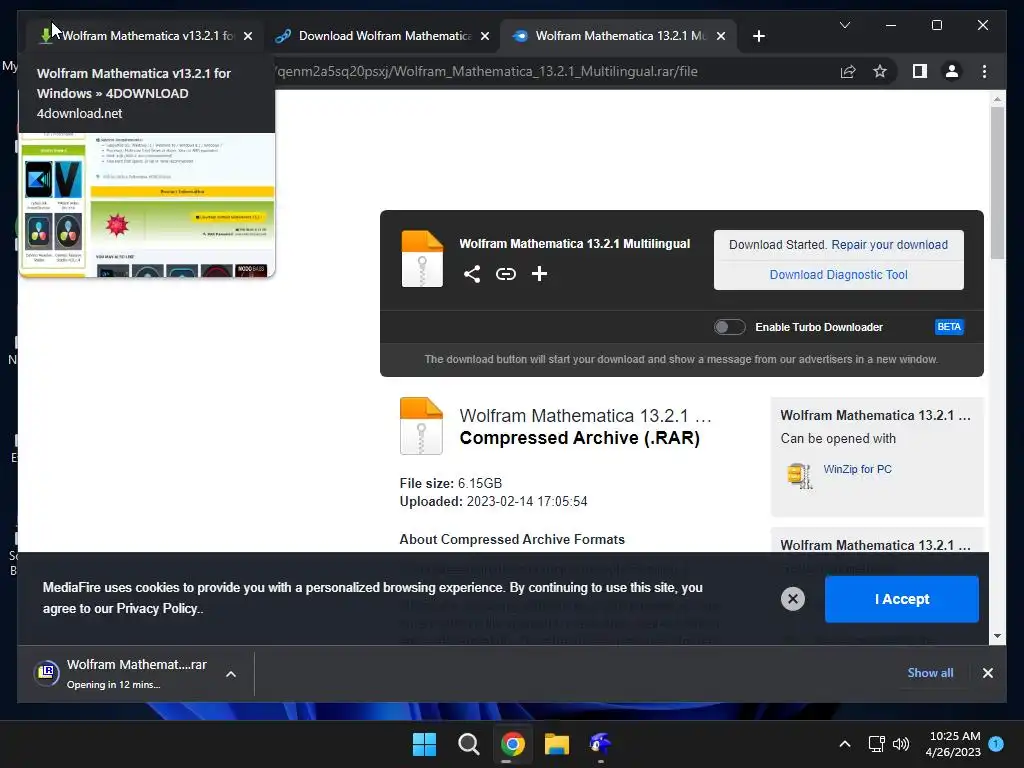Show hidden system tray icons
The width and height of the screenshot is (1024, 768).
point(844,744)
